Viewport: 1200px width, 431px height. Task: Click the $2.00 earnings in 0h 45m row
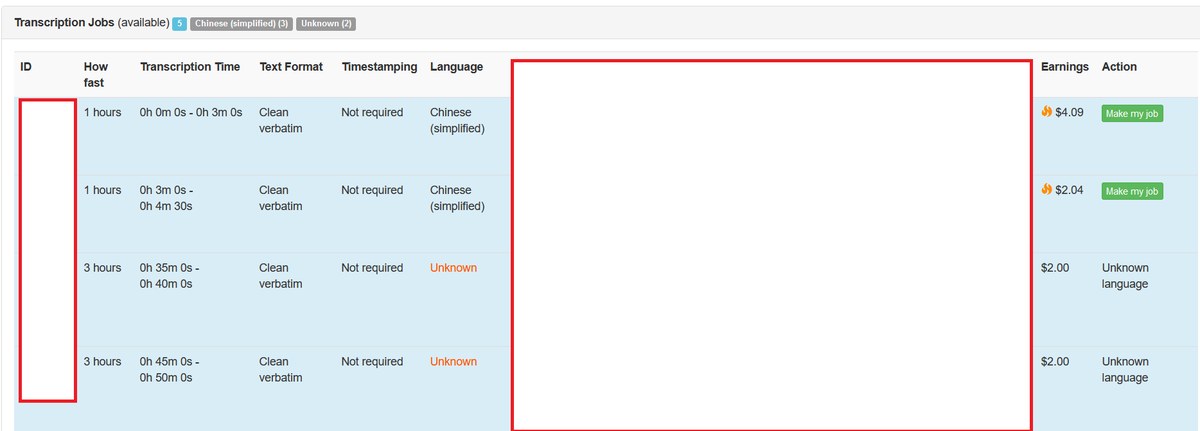click(1055, 362)
